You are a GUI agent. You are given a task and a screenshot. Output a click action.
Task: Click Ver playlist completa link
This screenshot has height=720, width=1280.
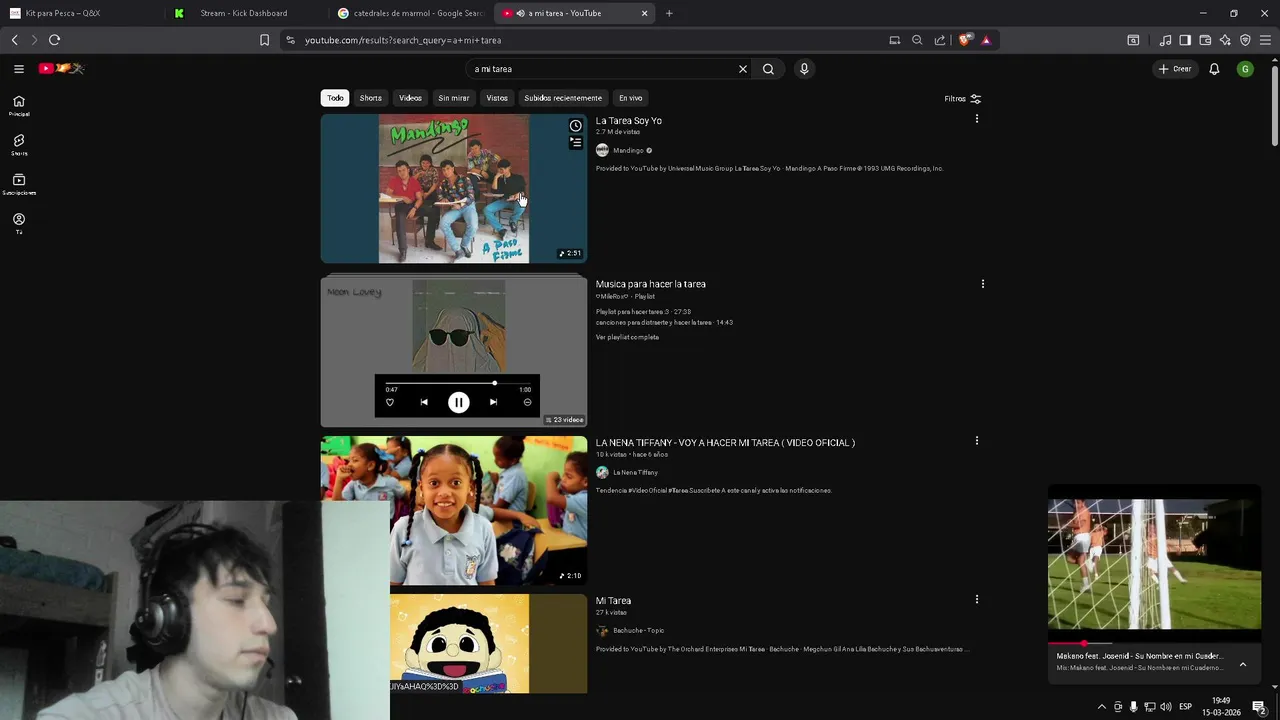click(x=627, y=337)
